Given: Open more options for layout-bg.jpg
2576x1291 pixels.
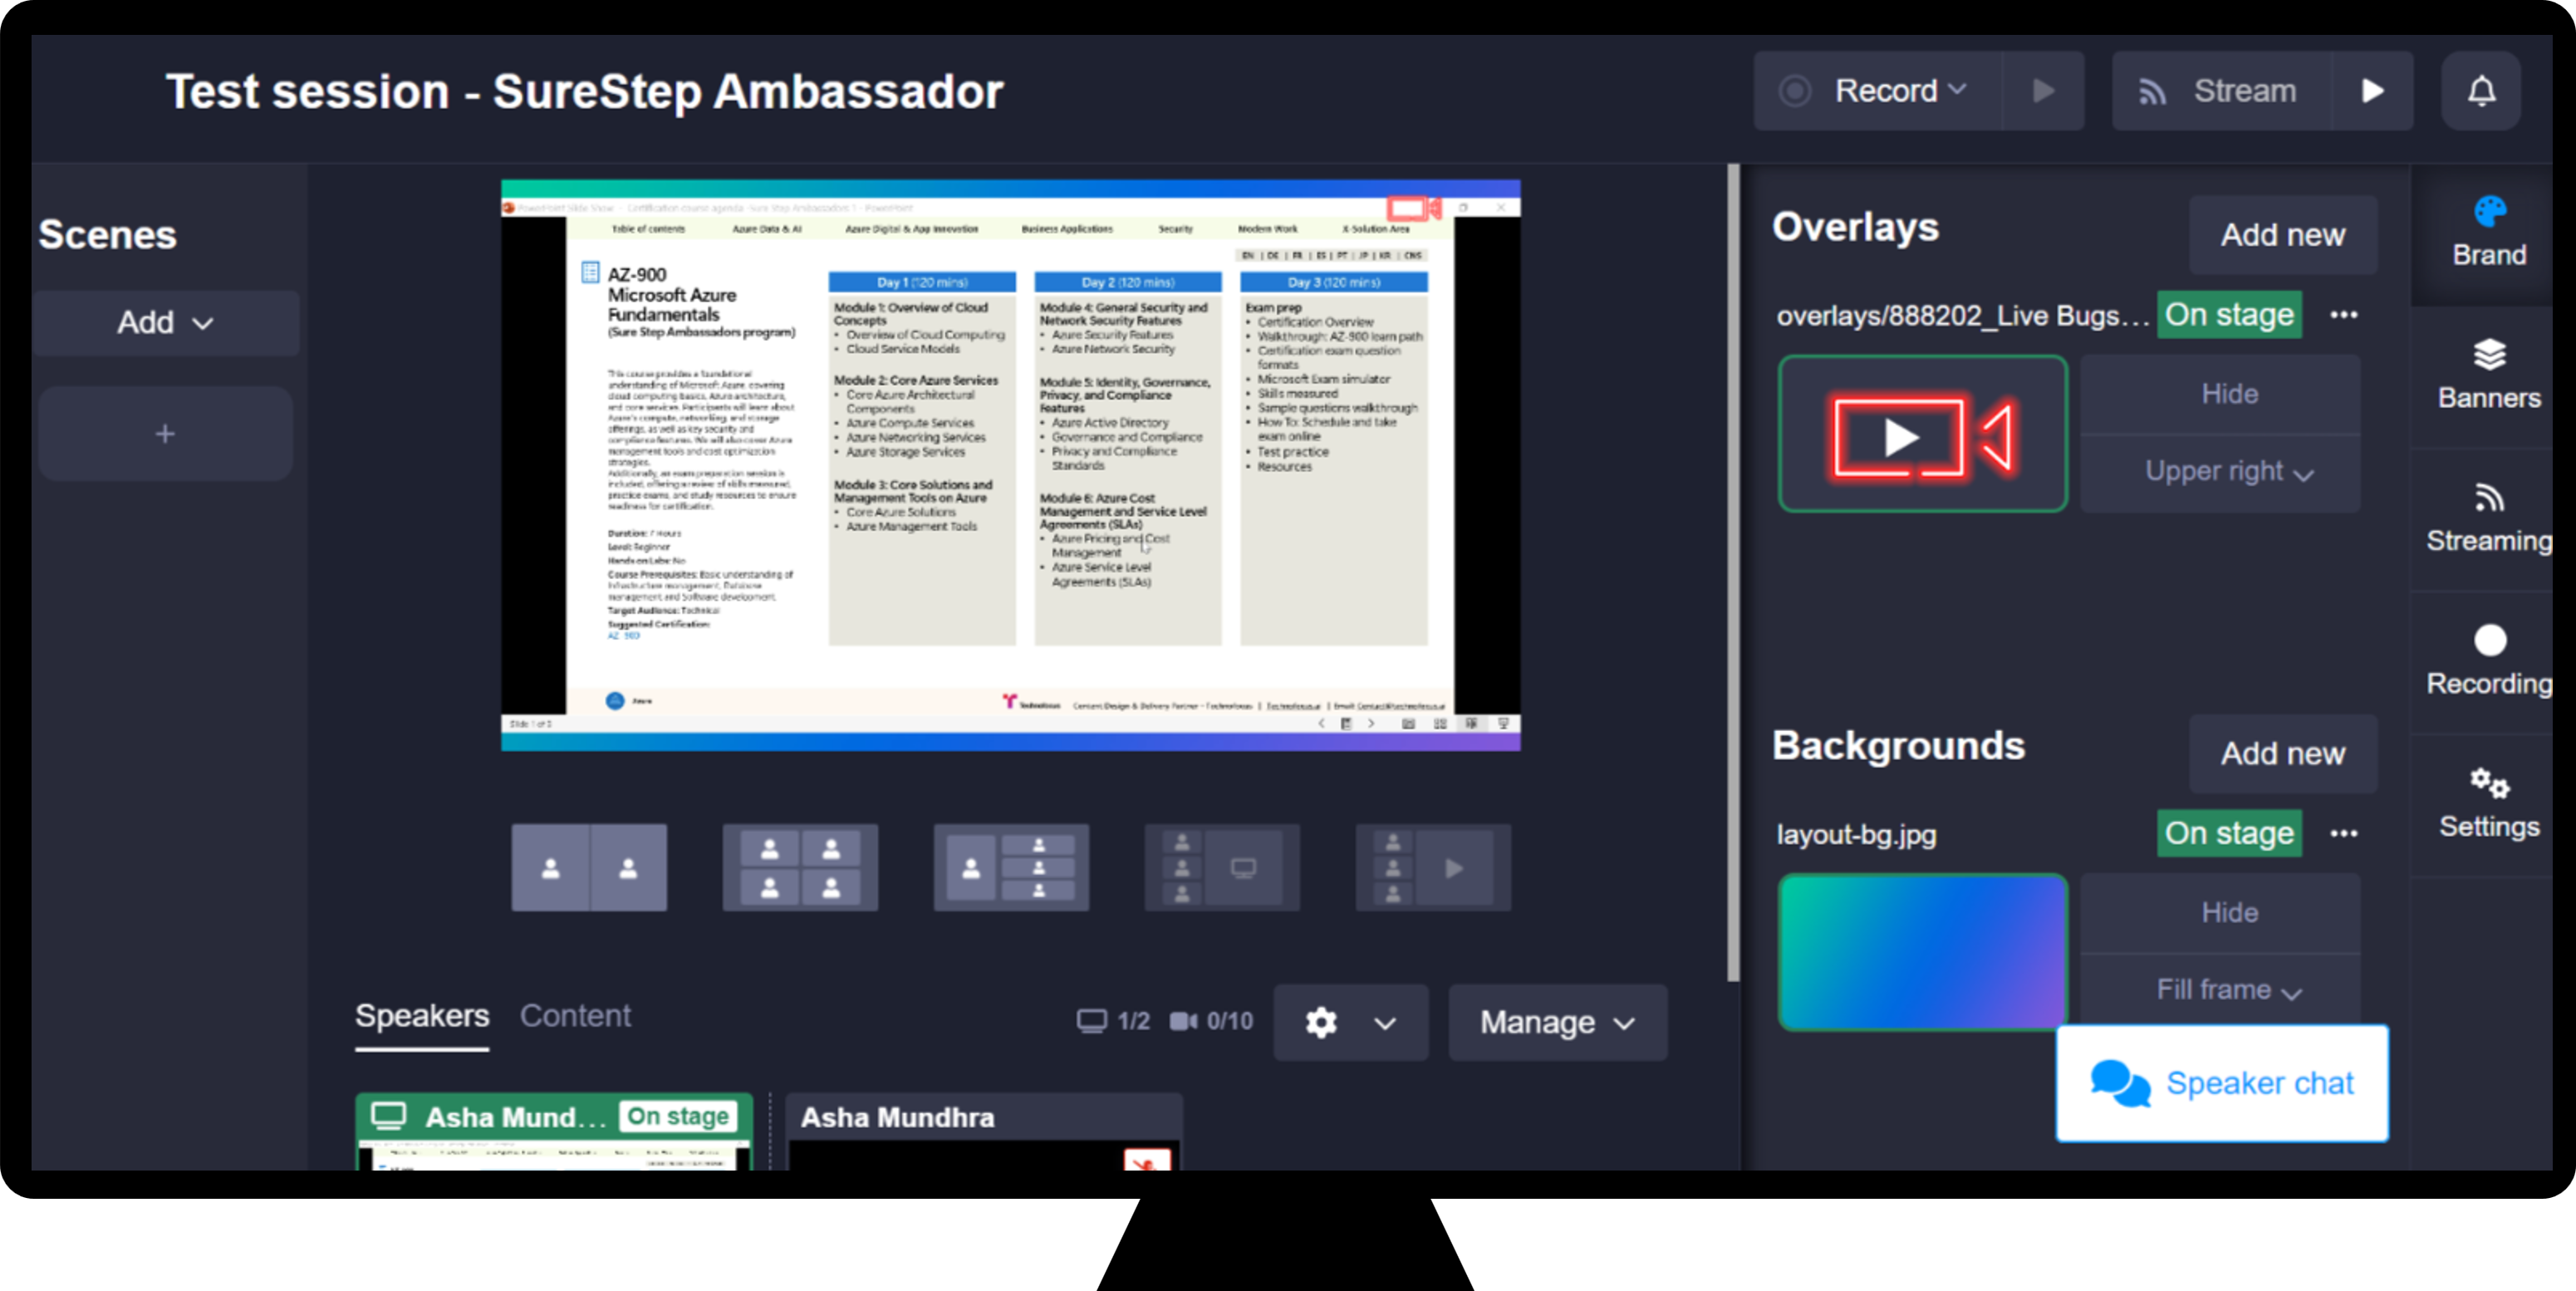Looking at the screenshot, I should click(x=2344, y=833).
